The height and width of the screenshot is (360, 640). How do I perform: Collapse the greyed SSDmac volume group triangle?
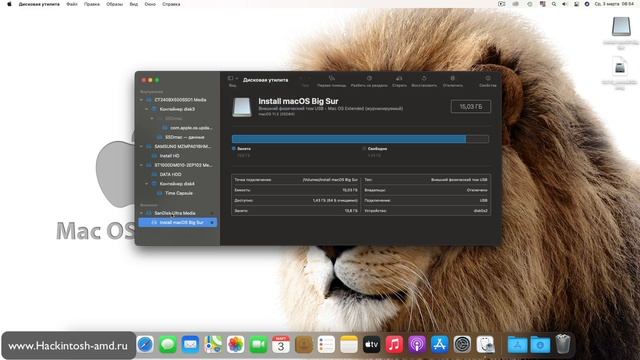pyautogui.click(x=152, y=118)
